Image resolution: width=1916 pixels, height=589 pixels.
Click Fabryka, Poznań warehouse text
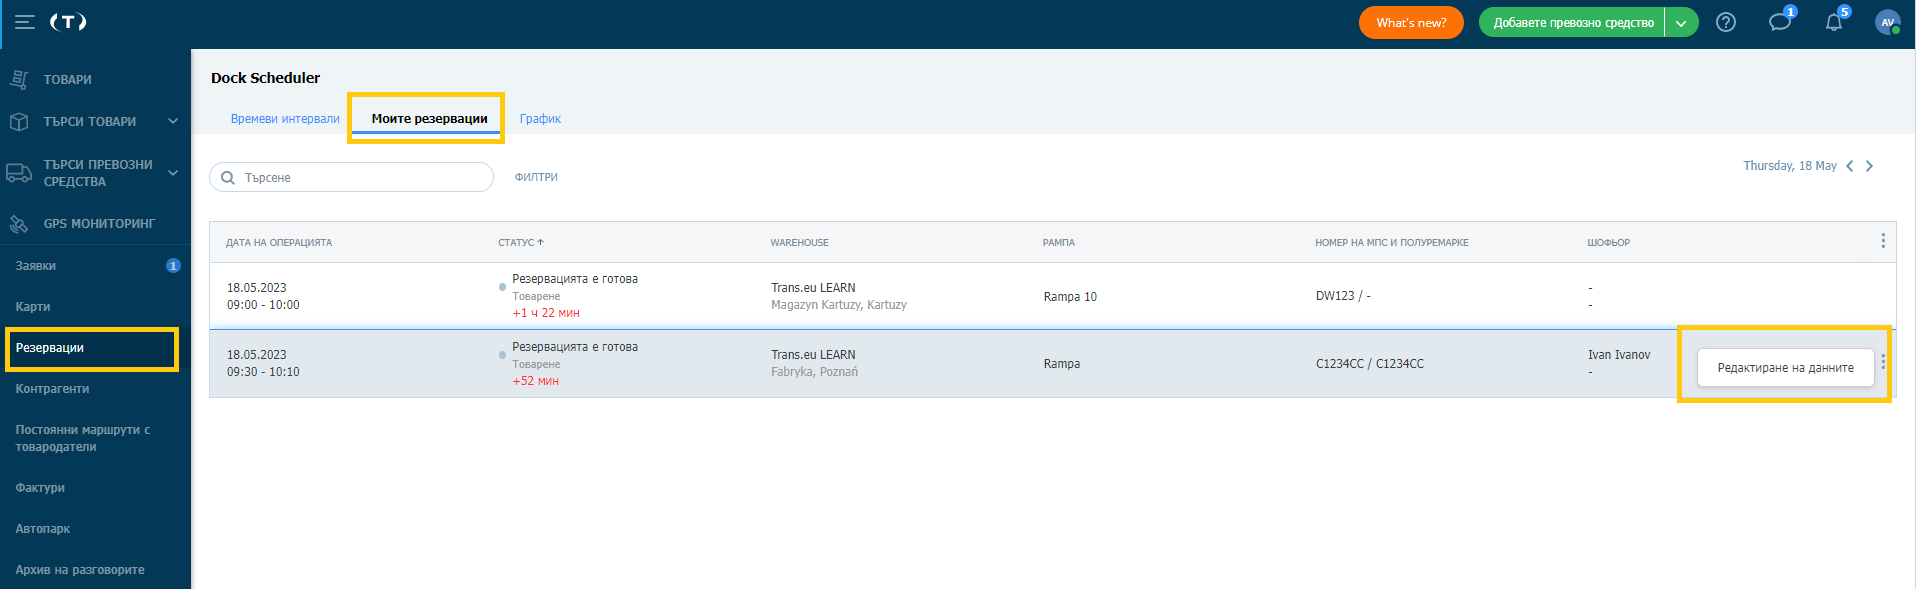tap(814, 372)
